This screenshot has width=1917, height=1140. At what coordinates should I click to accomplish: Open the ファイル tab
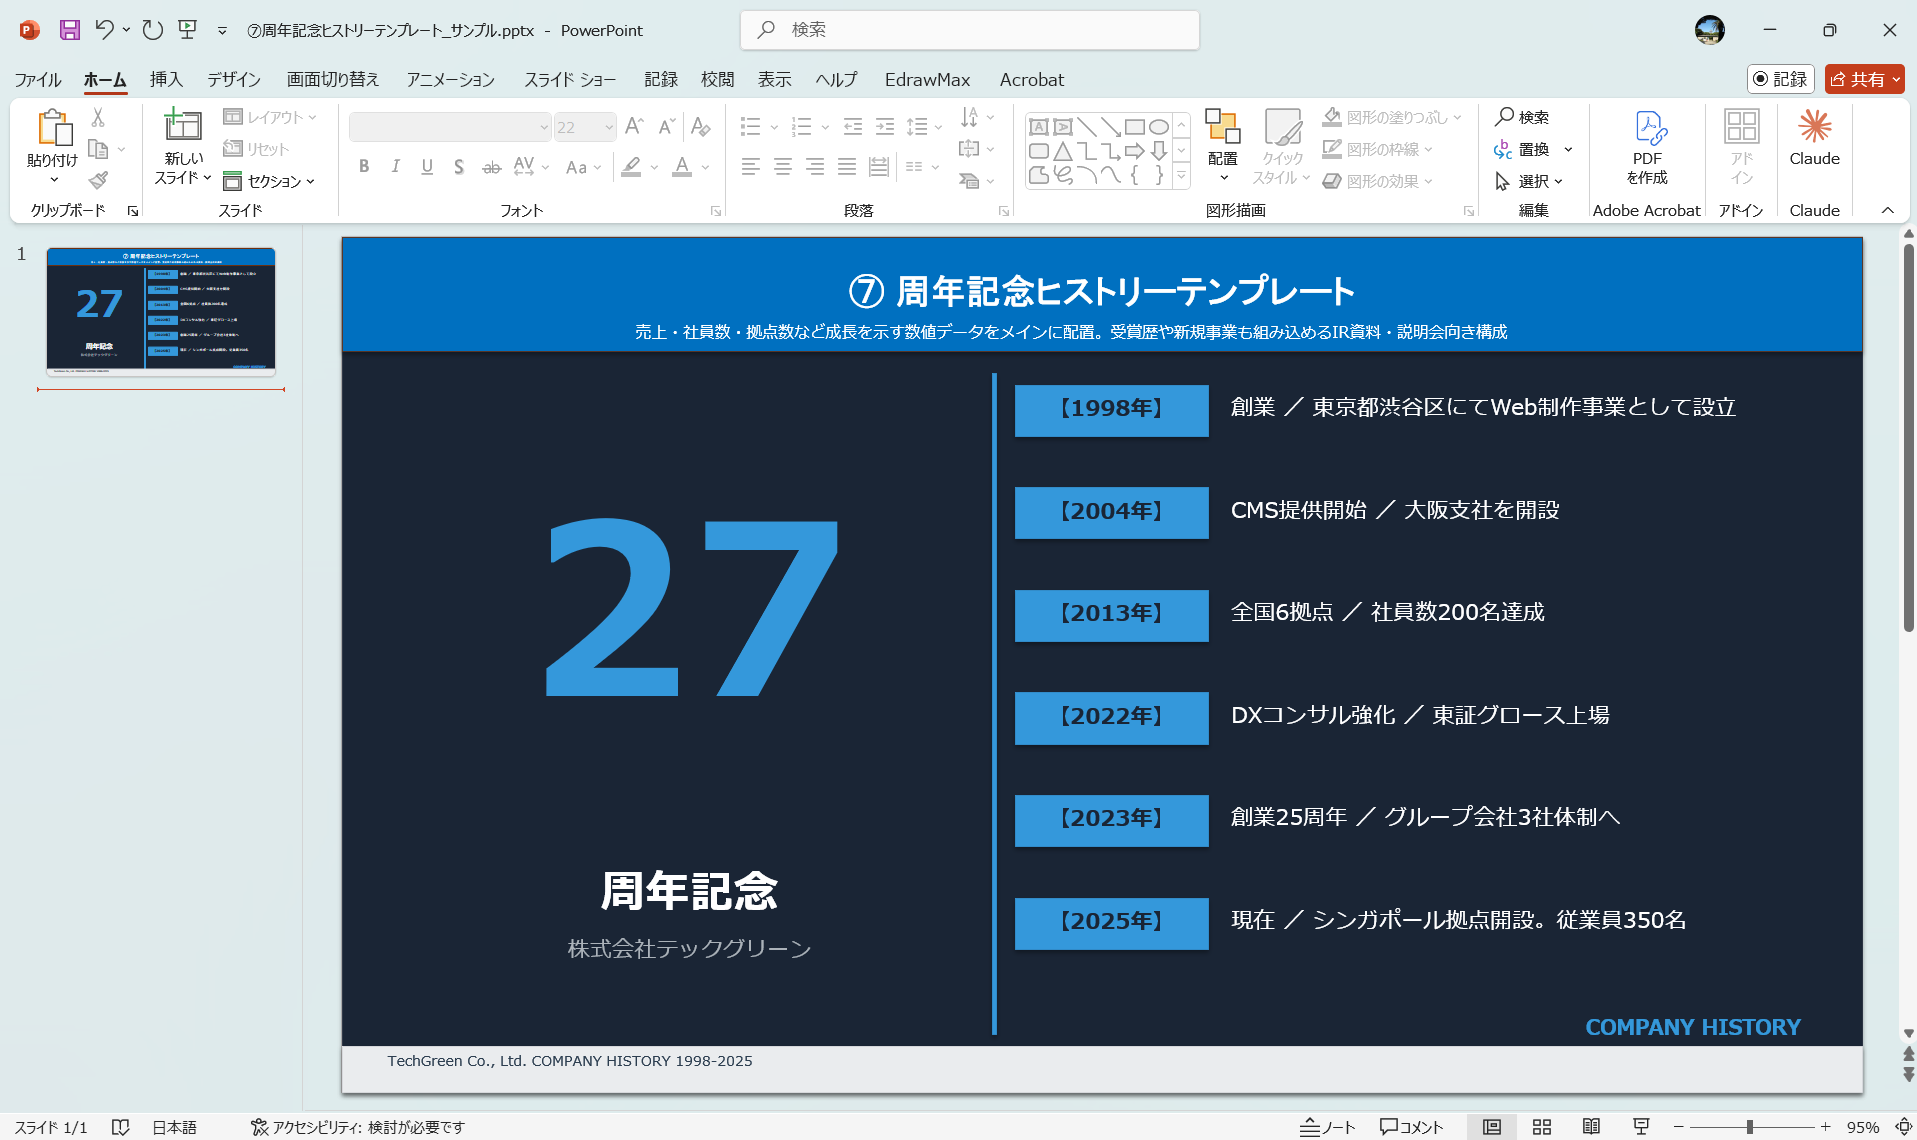[x=38, y=80]
